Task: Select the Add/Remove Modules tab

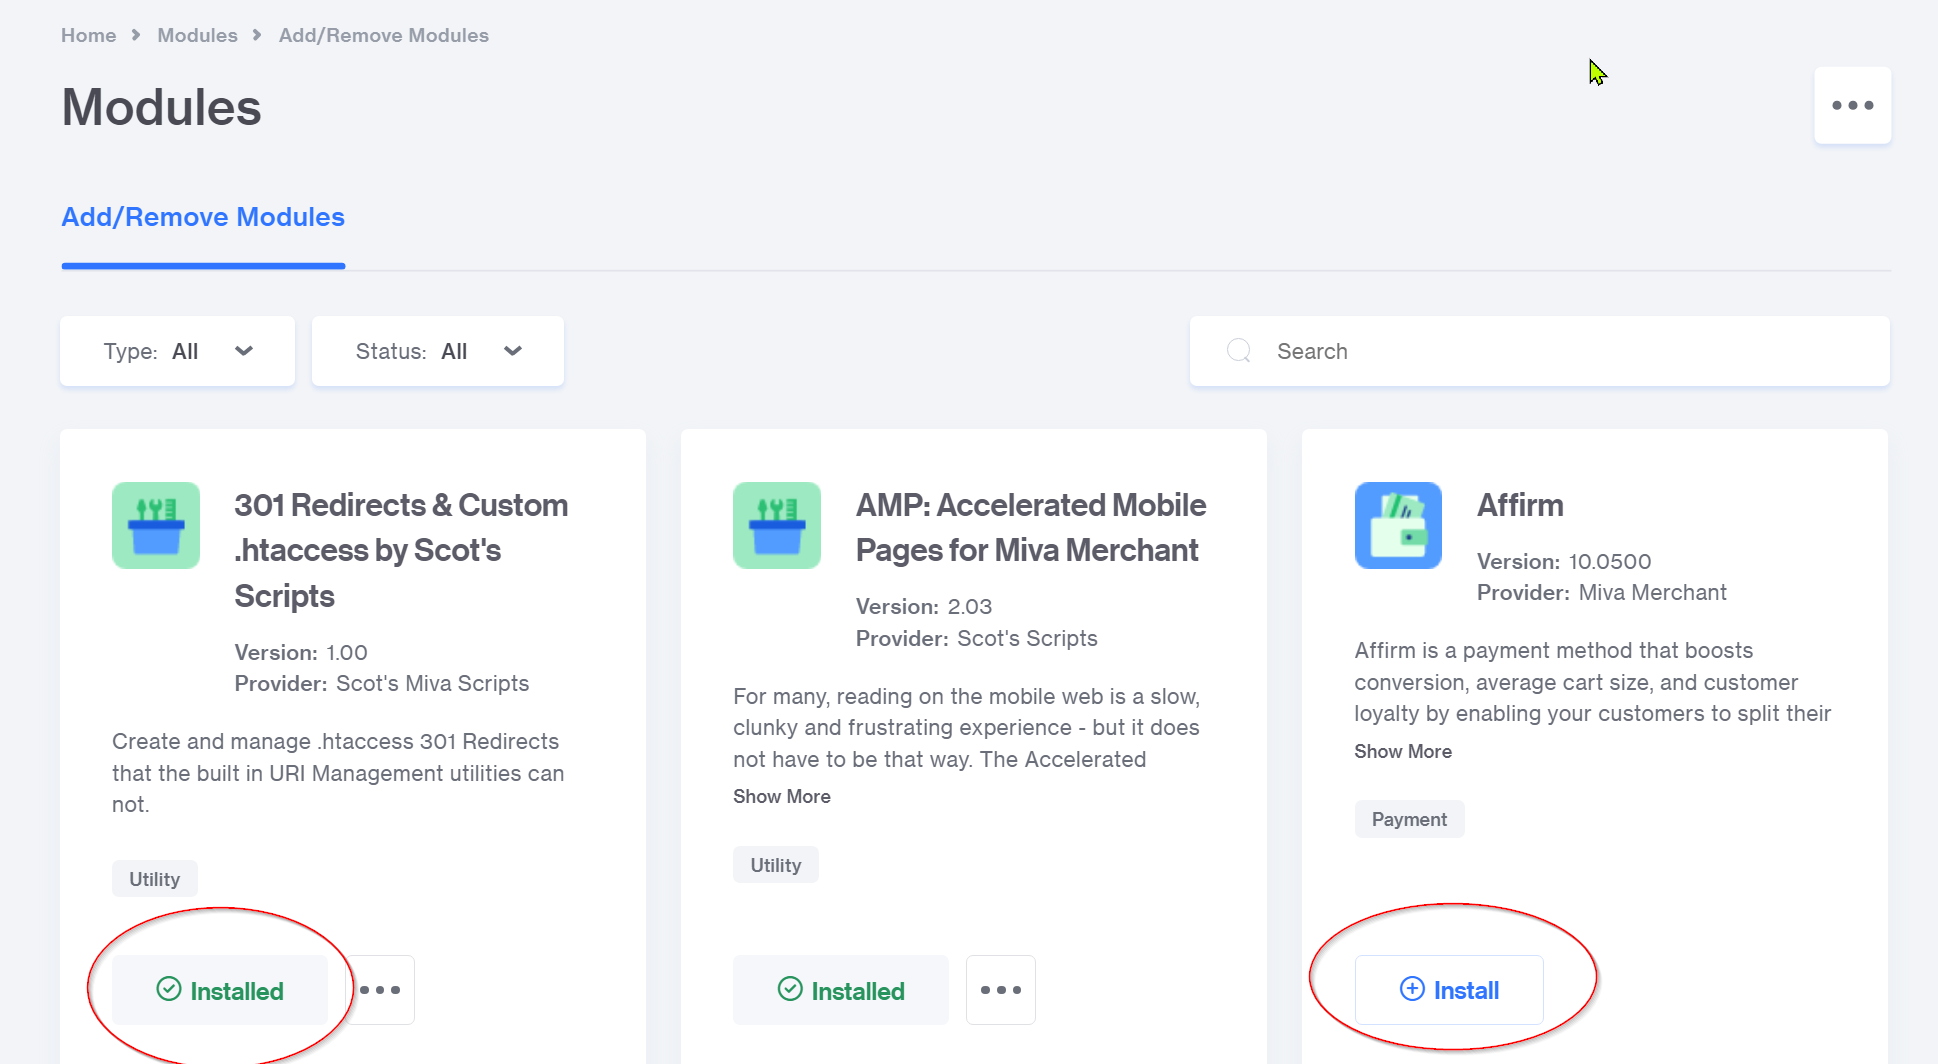Action: [x=203, y=217]
